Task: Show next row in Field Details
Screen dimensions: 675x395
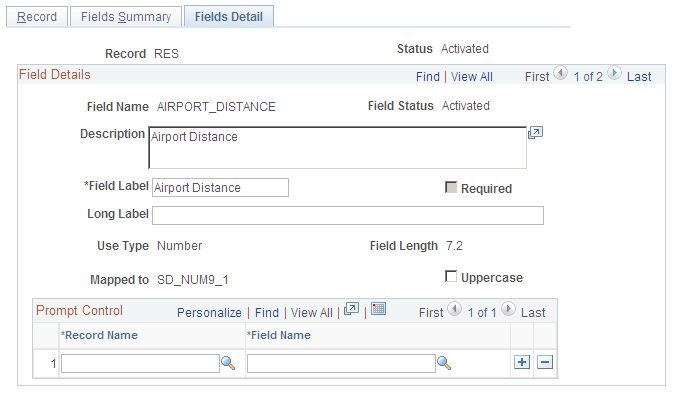Action: [x=614, y=73]
